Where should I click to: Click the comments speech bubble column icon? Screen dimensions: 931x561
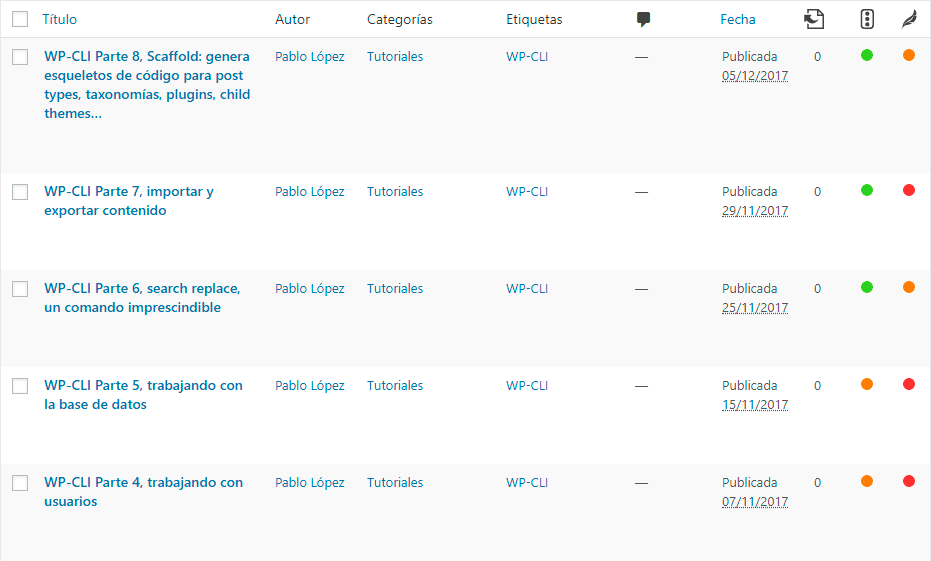click(x=643, y=20)
